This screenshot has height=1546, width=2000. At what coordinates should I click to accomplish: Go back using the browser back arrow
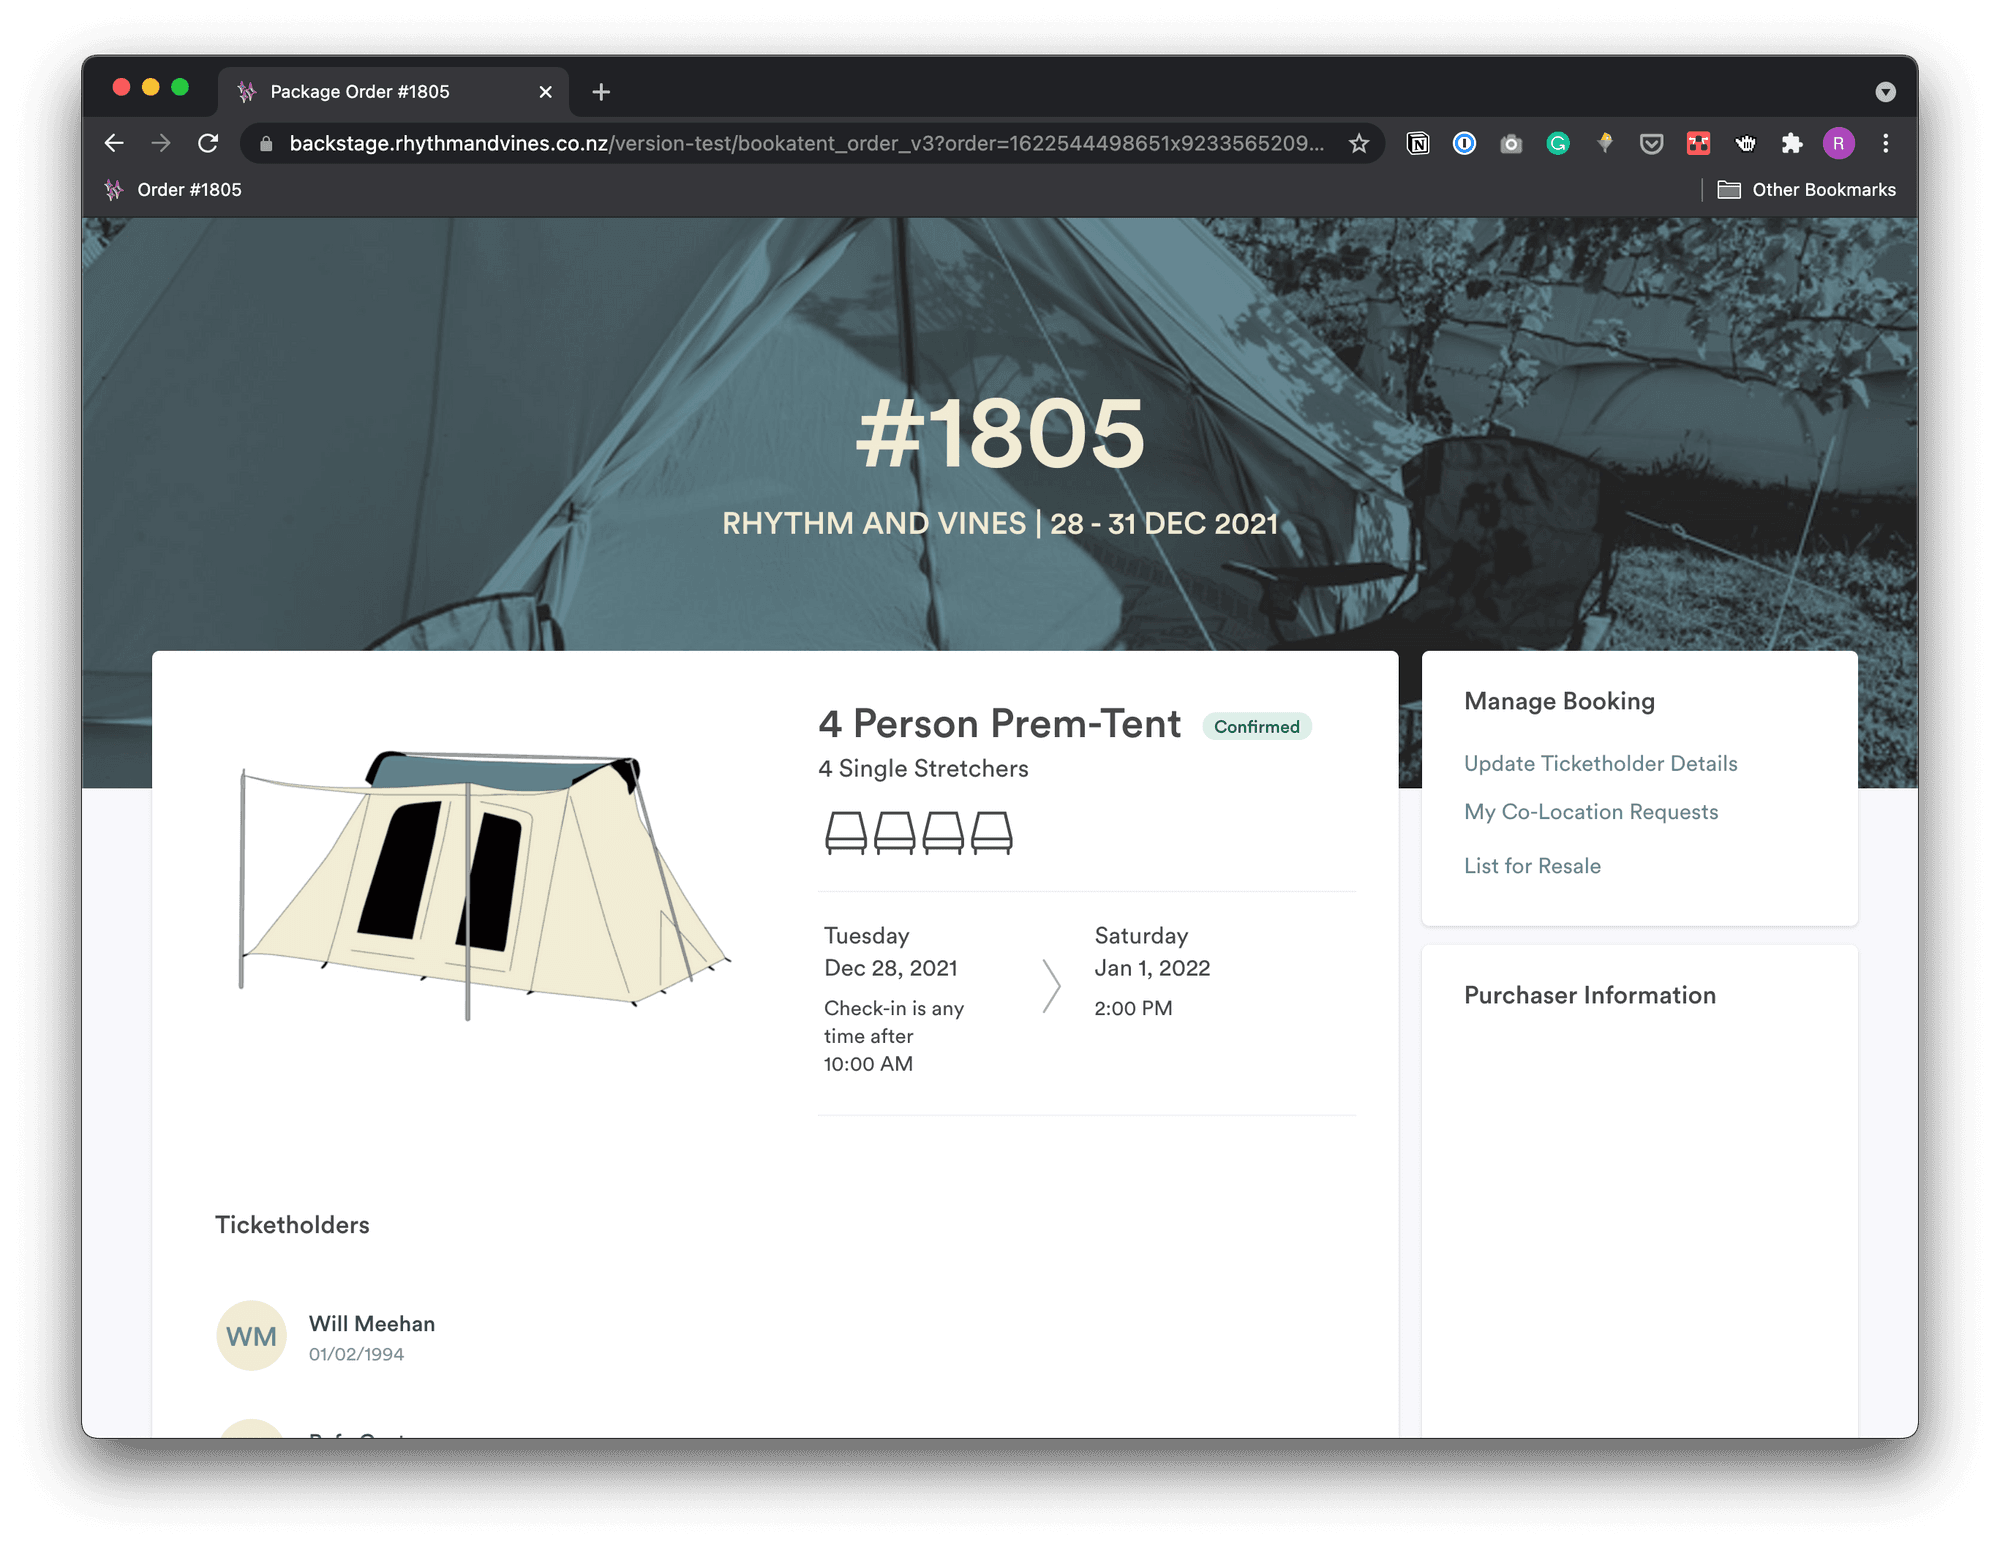click(x=114, y=143)
